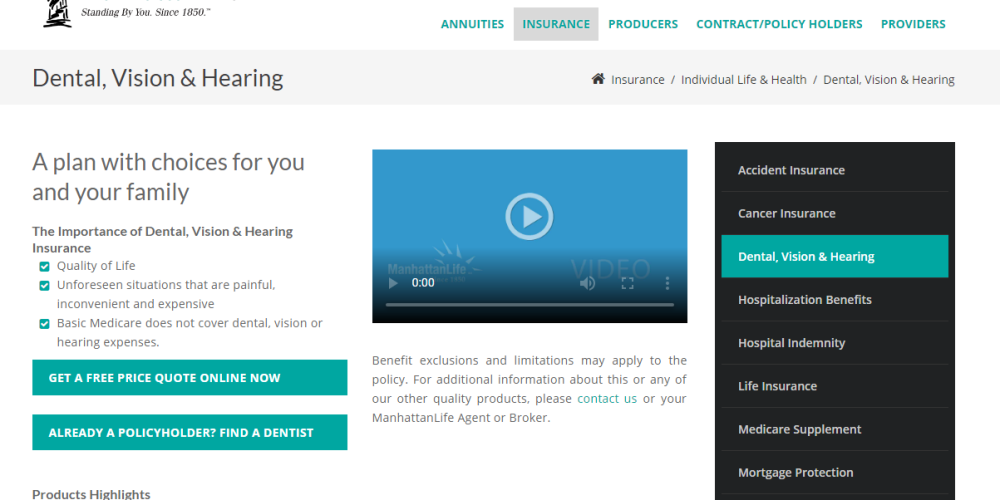Follow the 'contact us' link
Viewport: 1000px width, 500px height.
click(606, 398)
